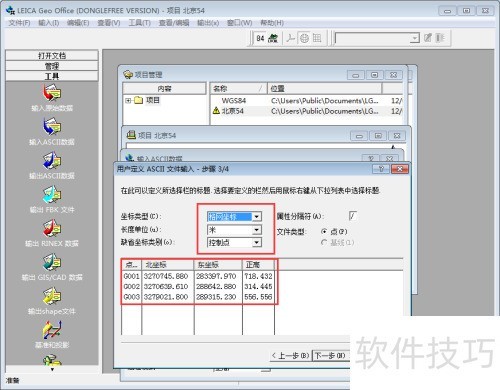Go back with 上一步 (B) button
The width and height of the screenshot is (500, 390).
coord(290,356)
